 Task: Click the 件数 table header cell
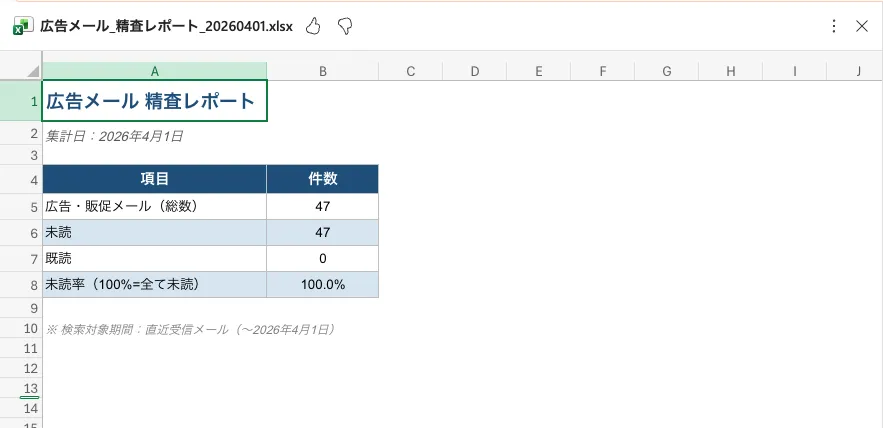click(322, 179)
